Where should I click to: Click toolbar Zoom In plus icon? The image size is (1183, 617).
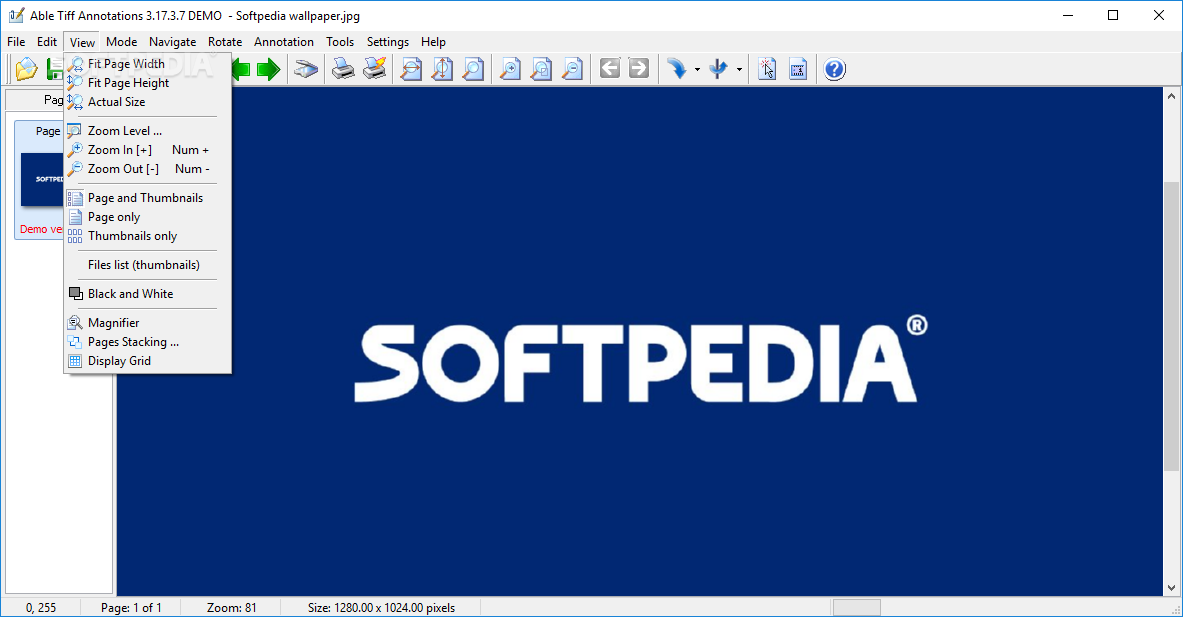511,69
